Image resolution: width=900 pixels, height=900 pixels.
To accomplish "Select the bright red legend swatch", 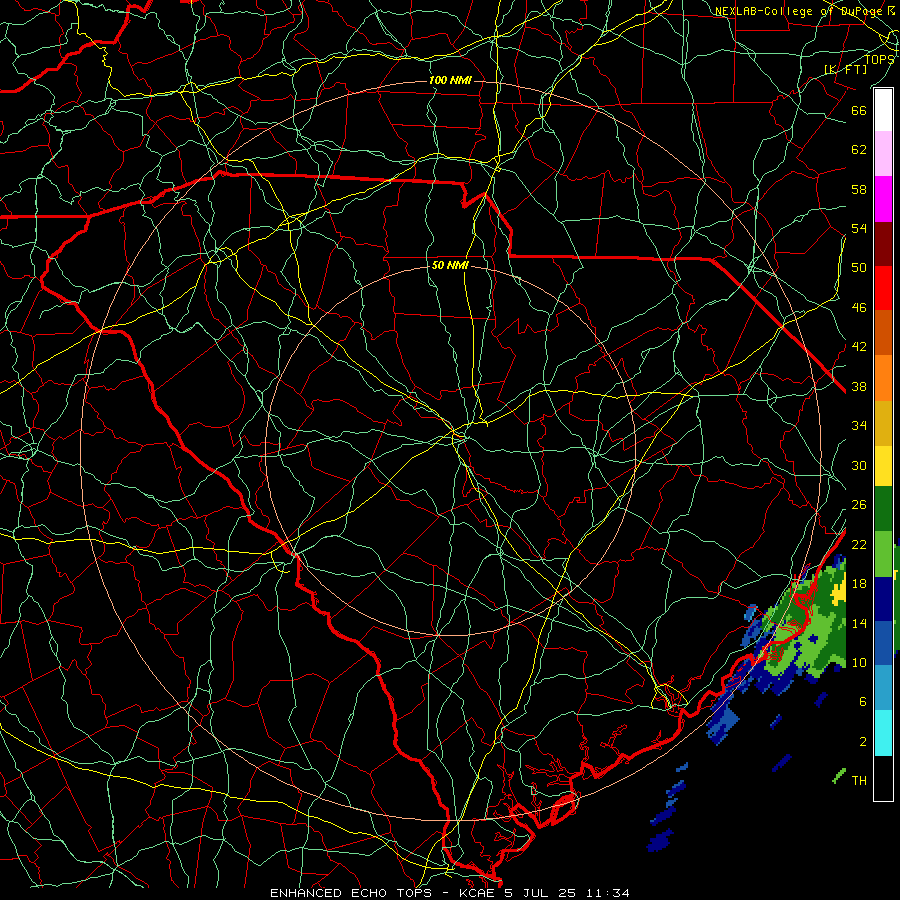I will [883, 288].
